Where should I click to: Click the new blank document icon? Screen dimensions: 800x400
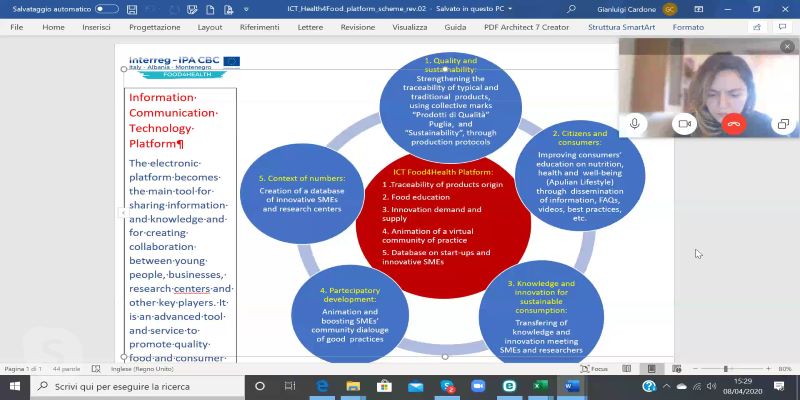[210, 9]
